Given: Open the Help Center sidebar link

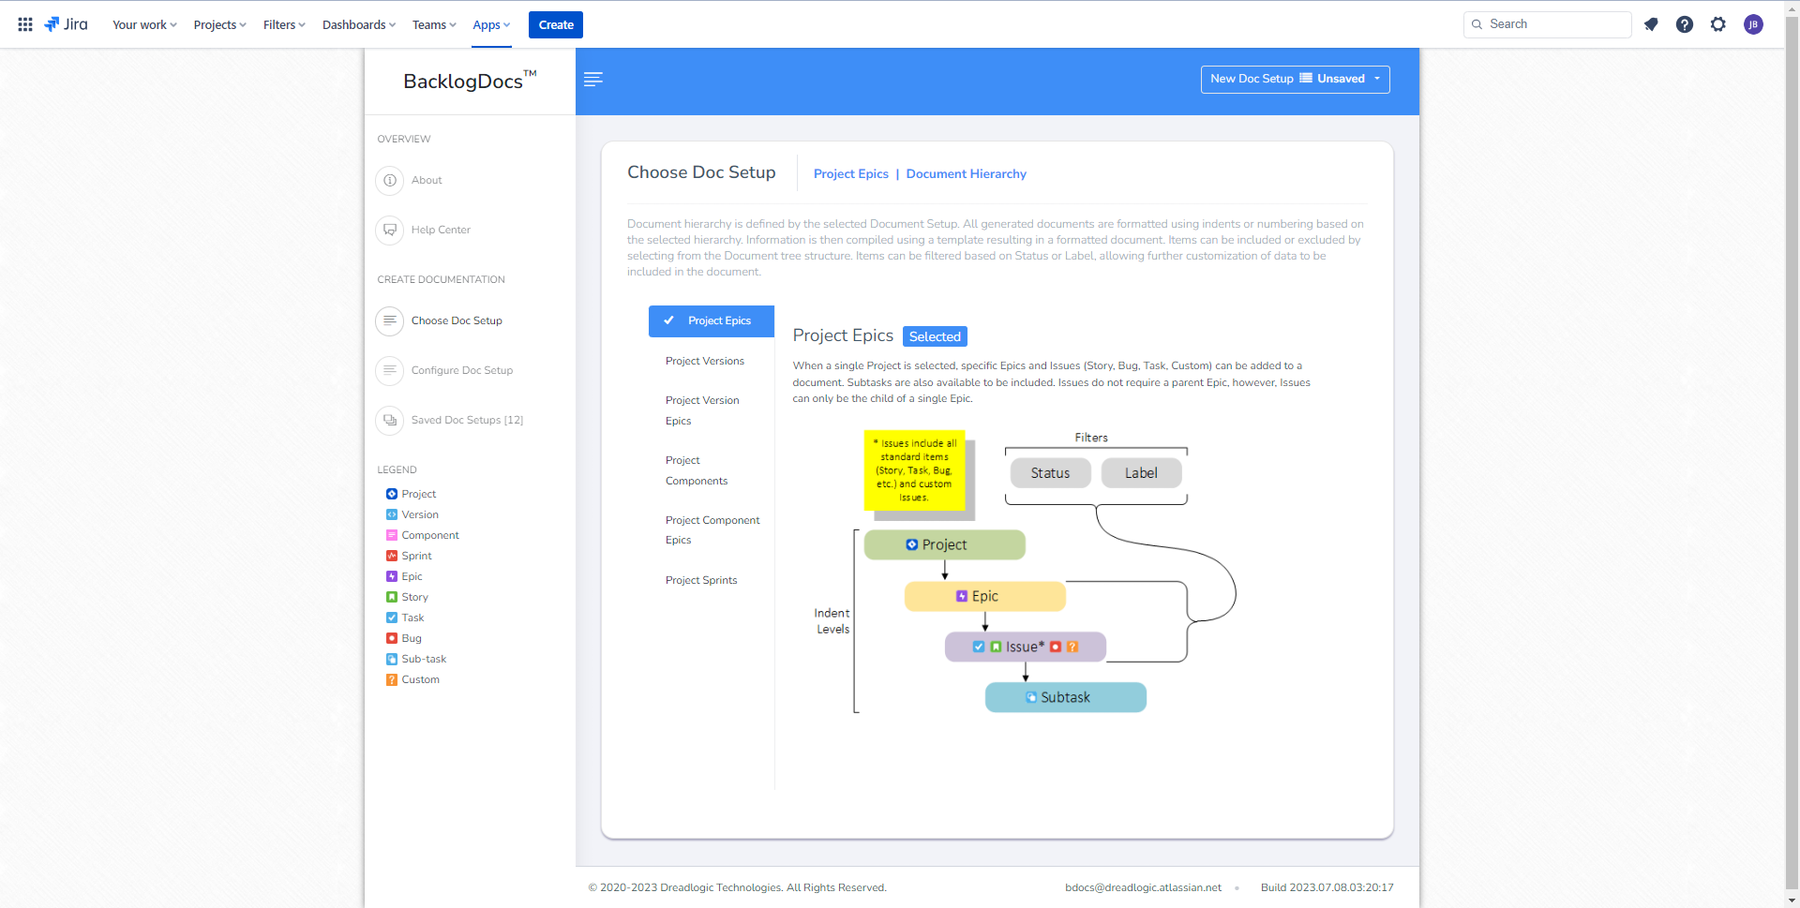Looking at the screenshot, I should [441, 230].
